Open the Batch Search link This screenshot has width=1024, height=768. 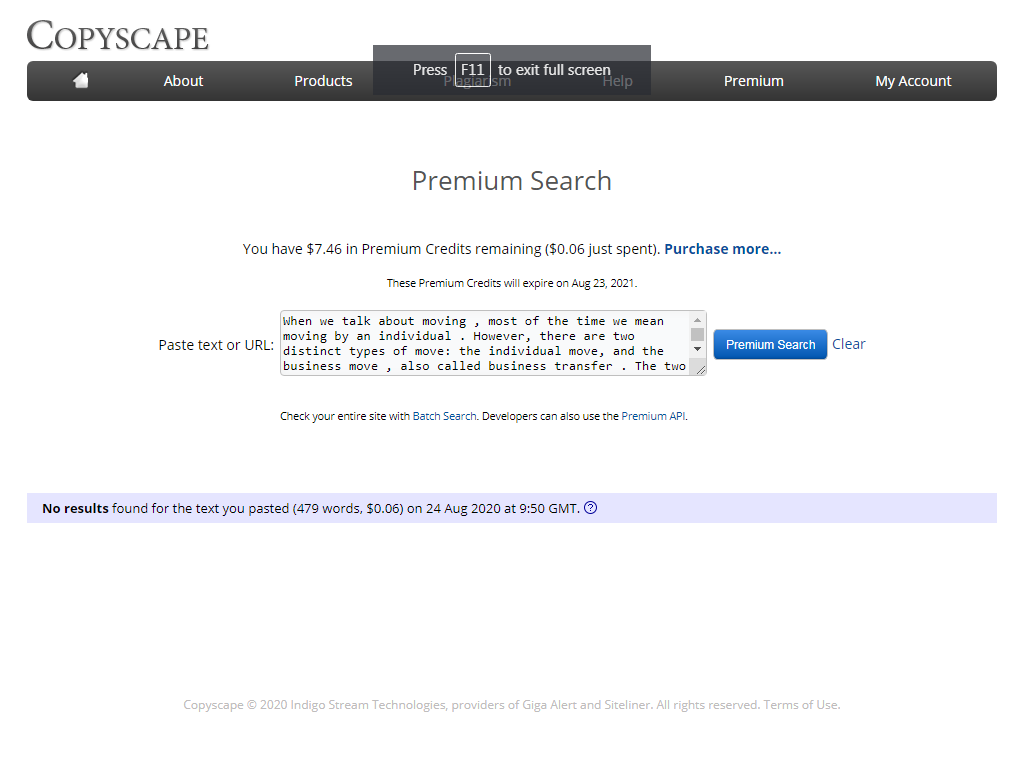(x=444, y=416)
